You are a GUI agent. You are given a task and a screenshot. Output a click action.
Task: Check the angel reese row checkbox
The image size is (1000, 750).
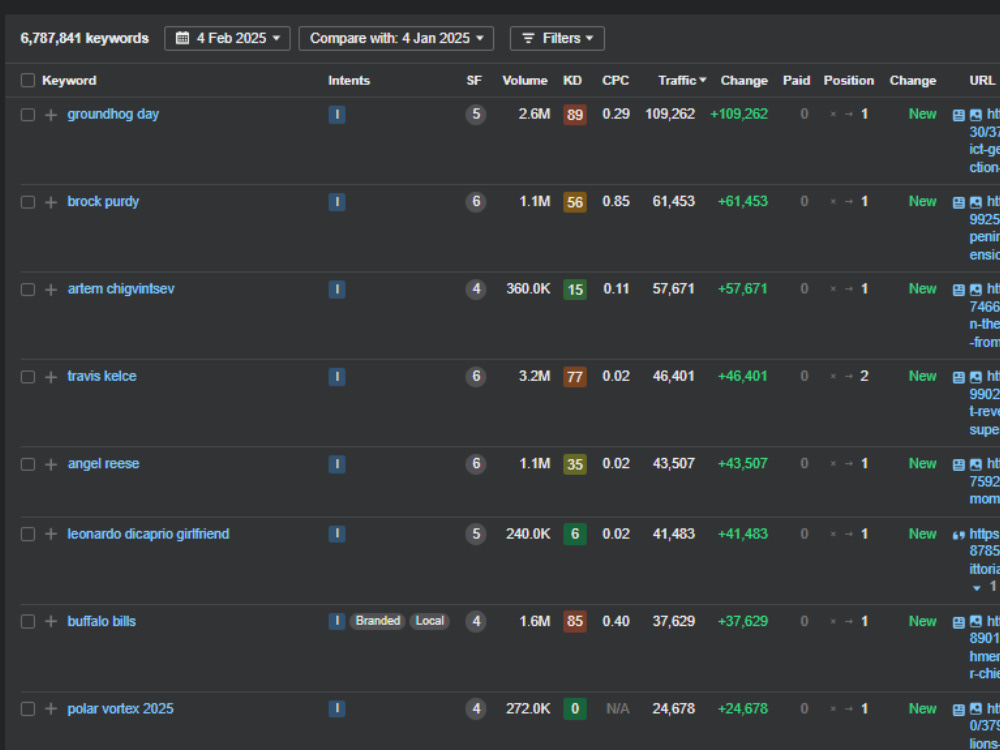click(27, 464)
